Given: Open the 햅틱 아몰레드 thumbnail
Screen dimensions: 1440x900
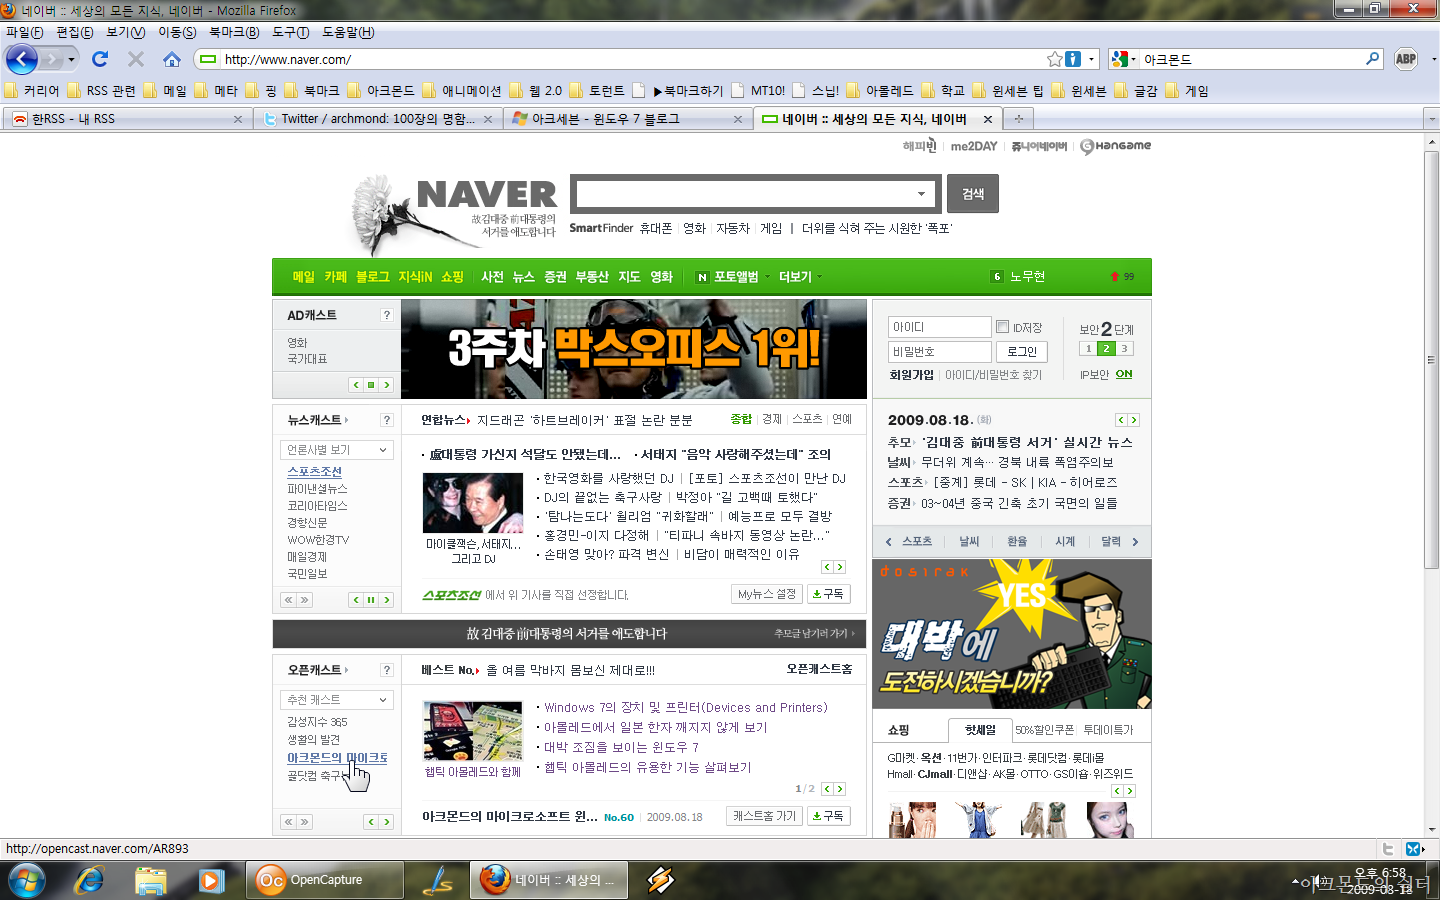Looking at the screenshot, I should pyautogui.click(x=473, y=731).
